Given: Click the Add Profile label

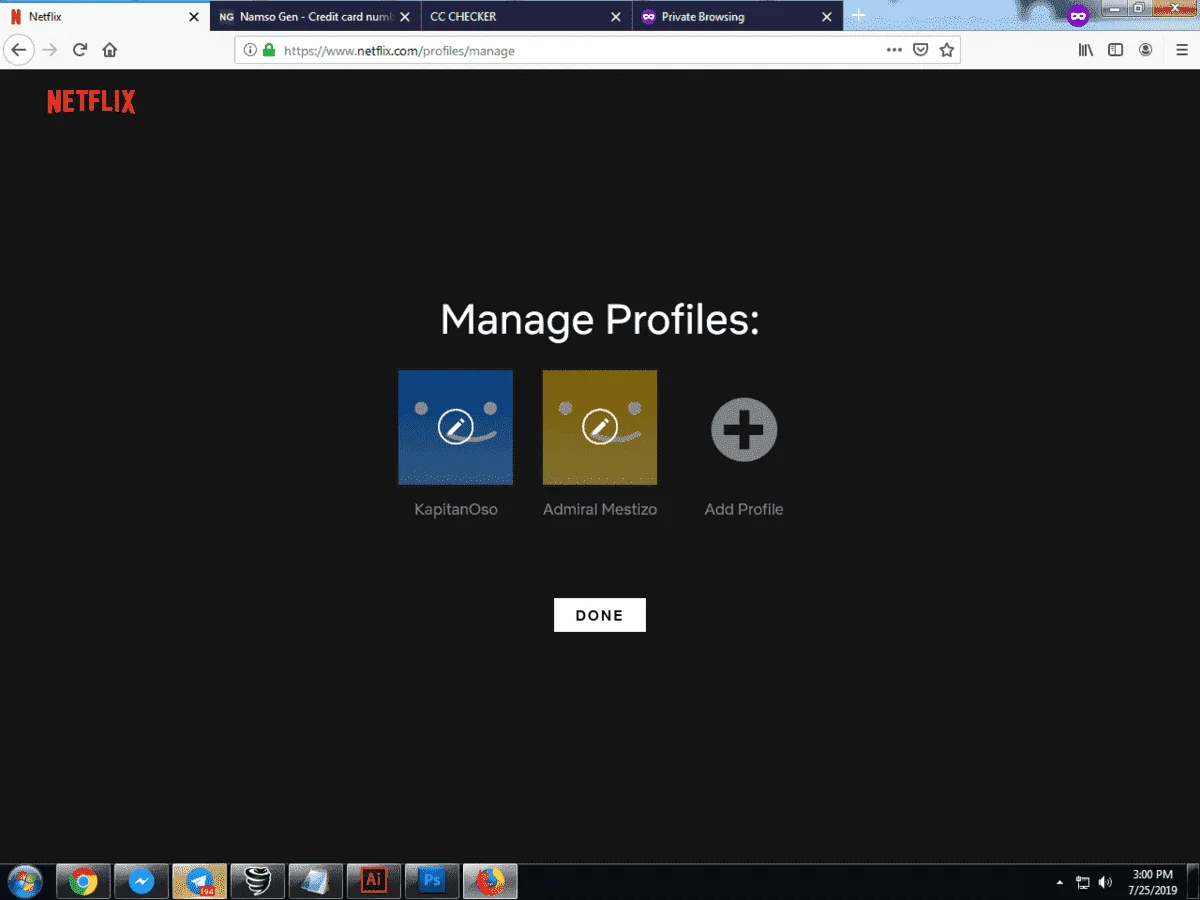Looking at the screenshot, I should tap(744, 509).
